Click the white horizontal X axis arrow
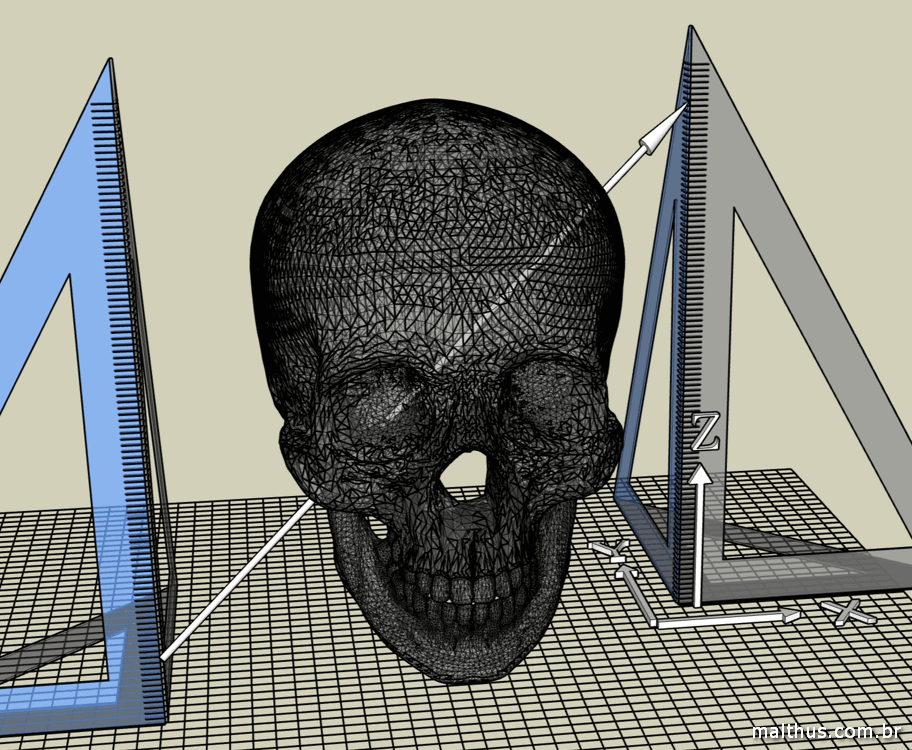The width and height of the screenshot is (912, 750). (727, 619)
